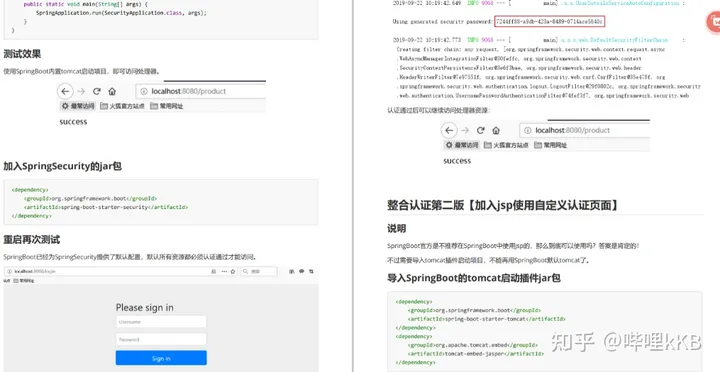Click the Password field
This screenshot has width=720, height=372.
pos(161,339)
